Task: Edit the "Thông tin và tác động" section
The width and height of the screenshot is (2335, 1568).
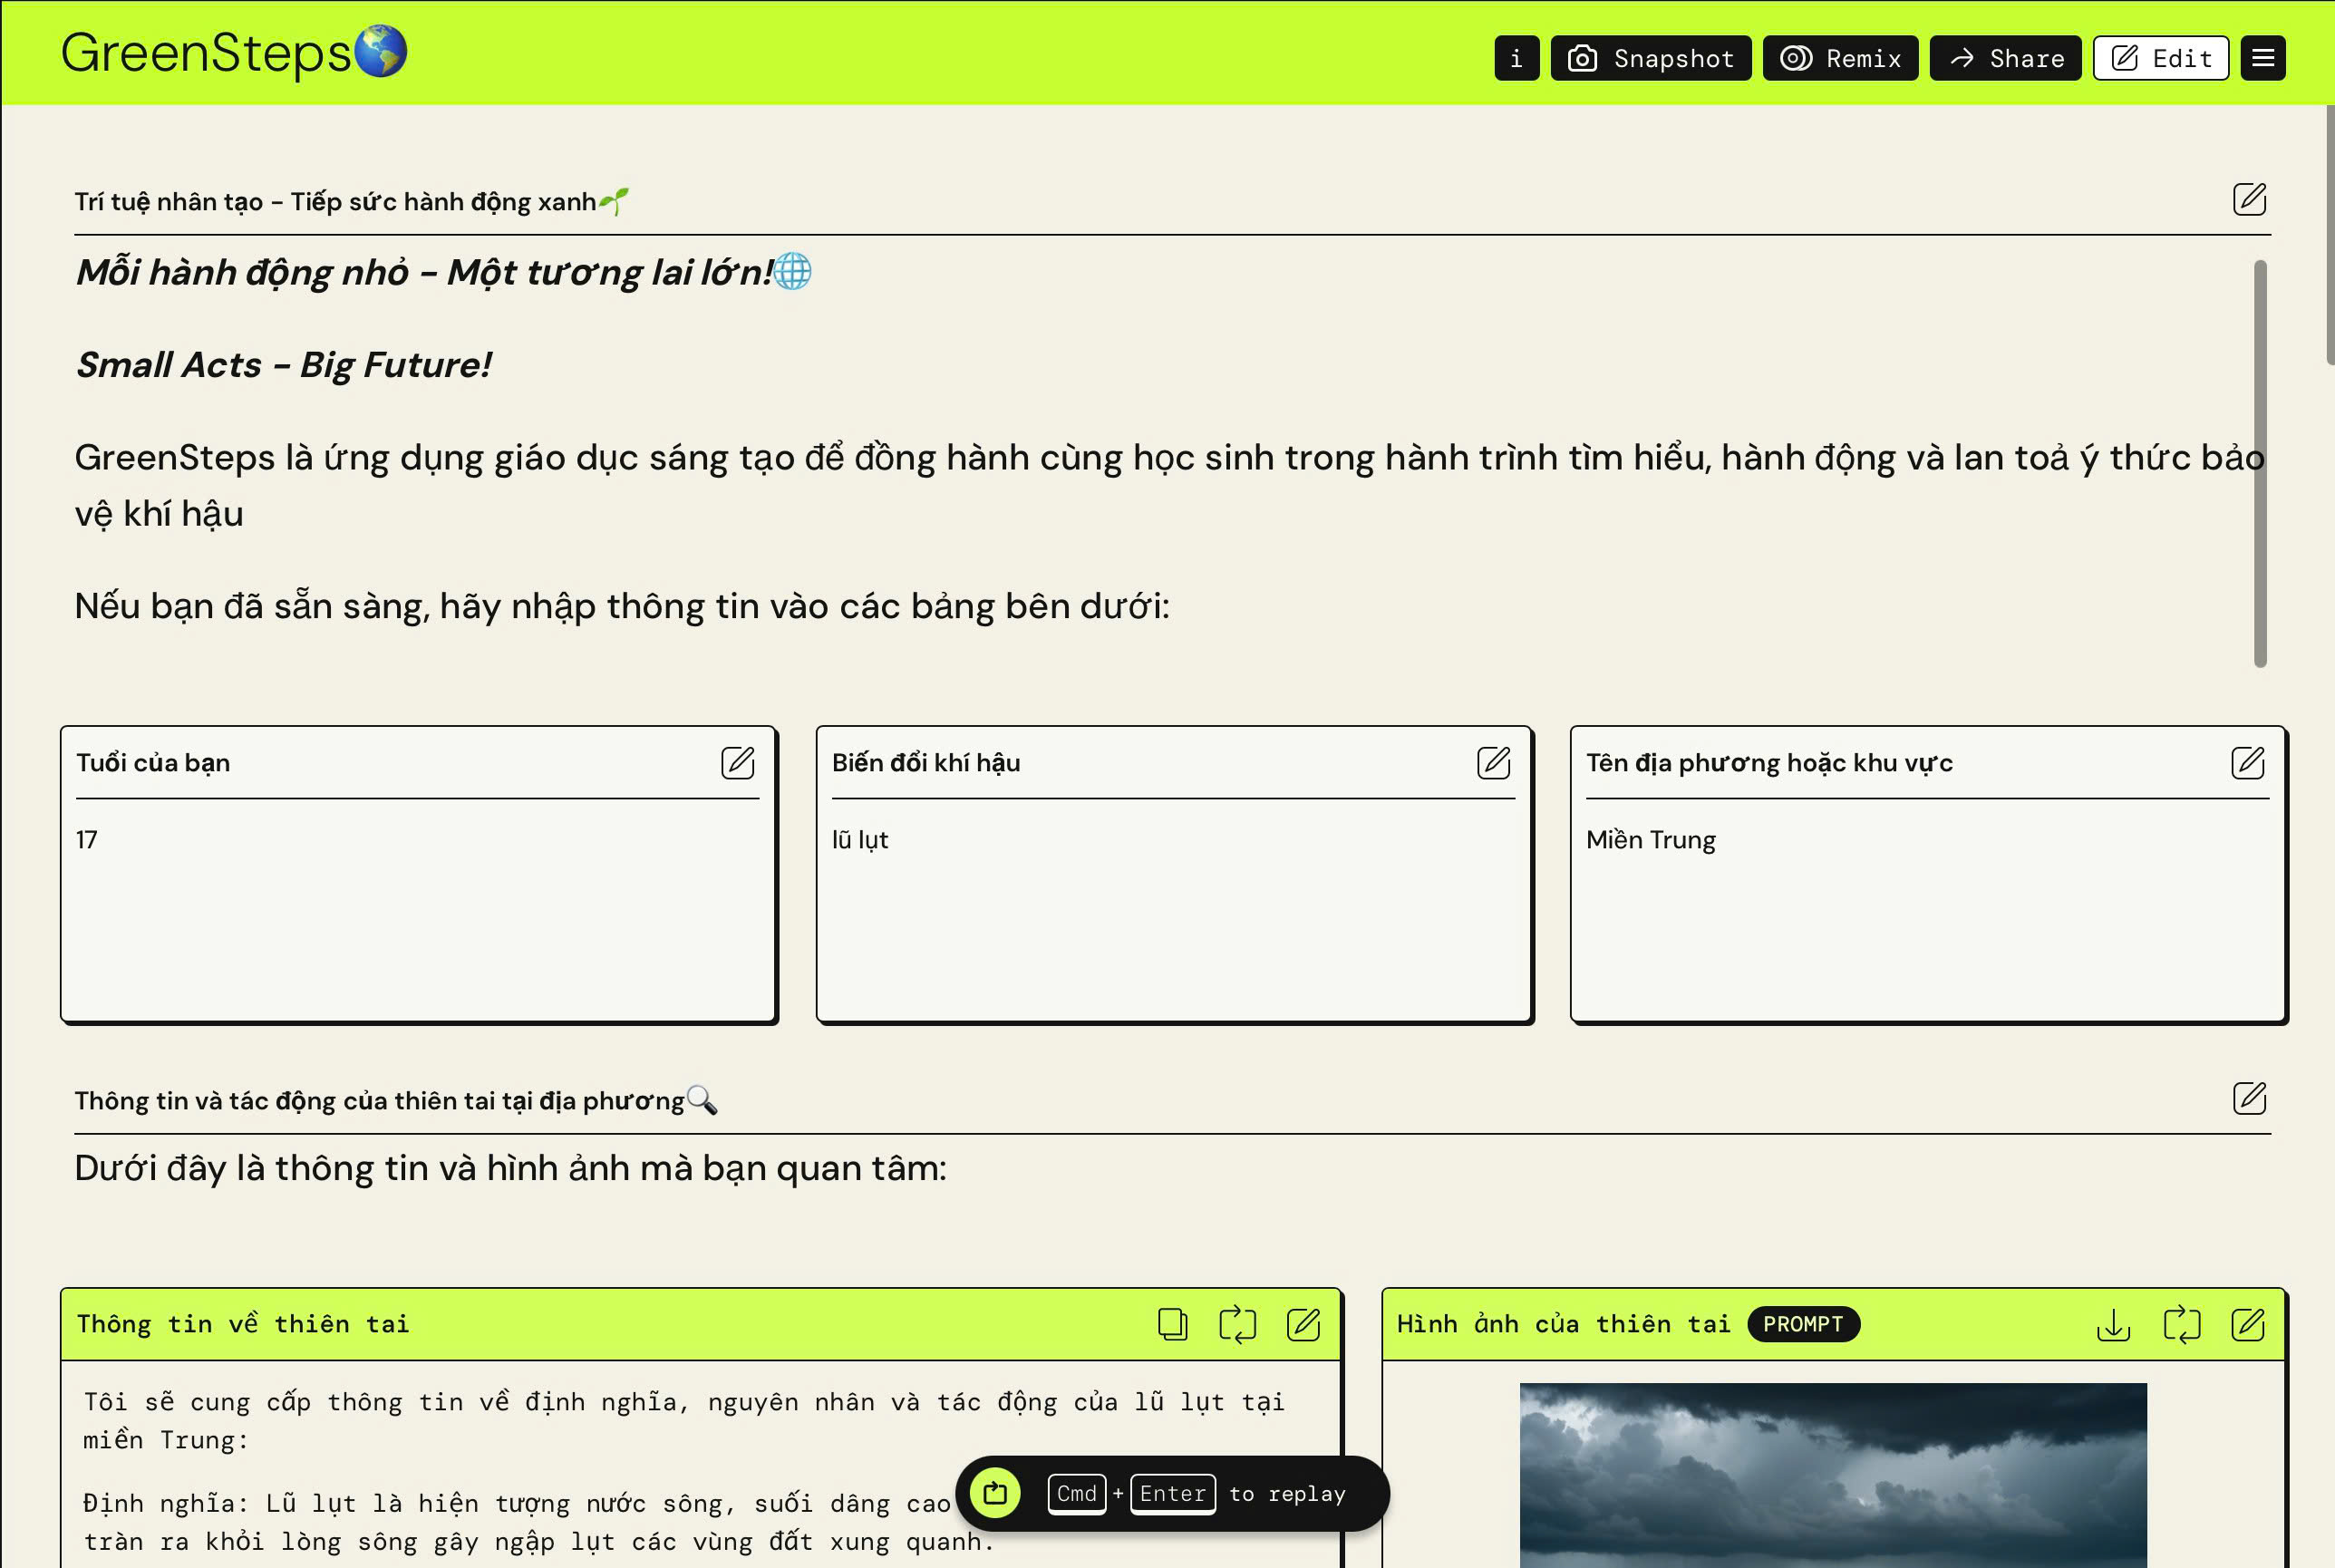Action: click(2249, 1099)
